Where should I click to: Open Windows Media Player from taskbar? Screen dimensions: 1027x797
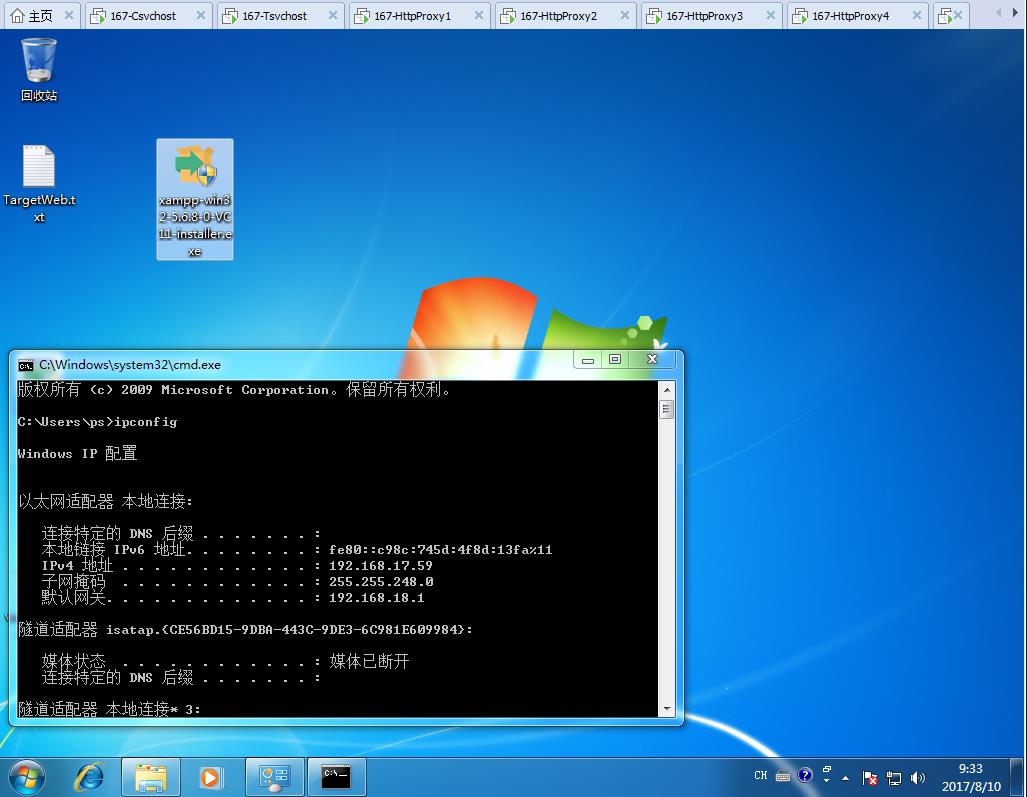click(x=211, y=777)
